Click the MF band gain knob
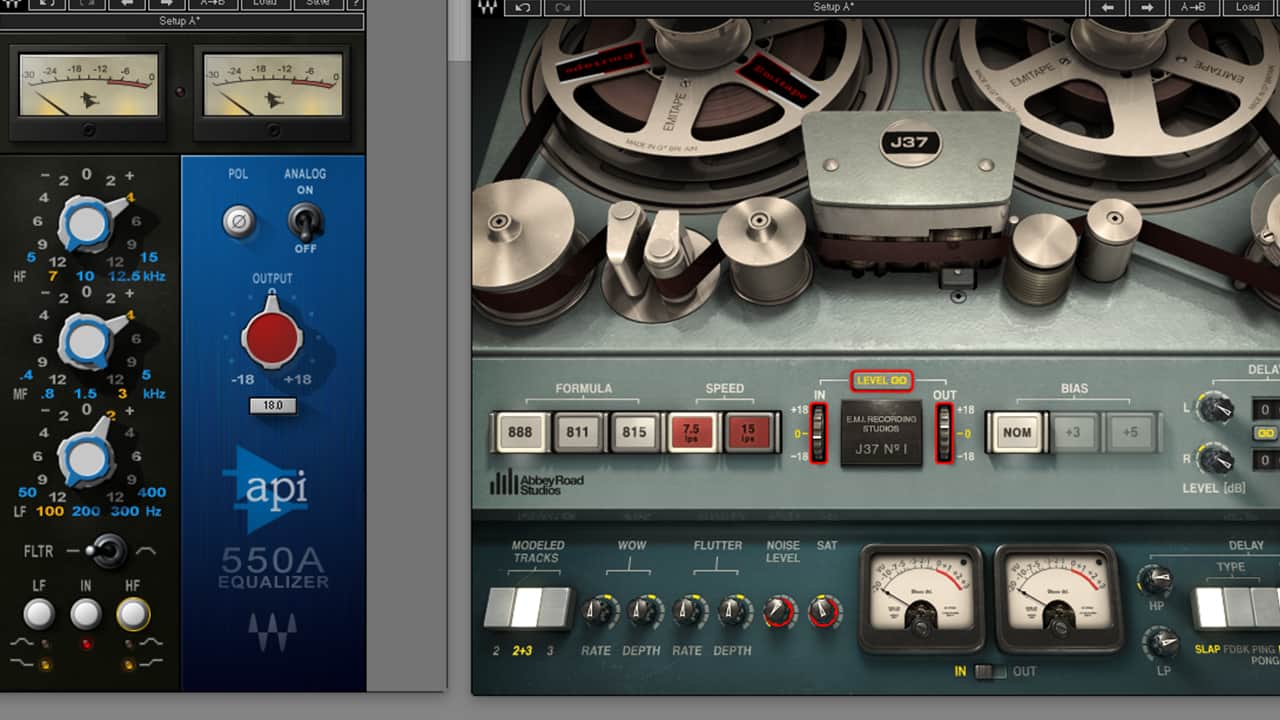The height and width of the screenshot is (720, 1280). pos(88,342)
